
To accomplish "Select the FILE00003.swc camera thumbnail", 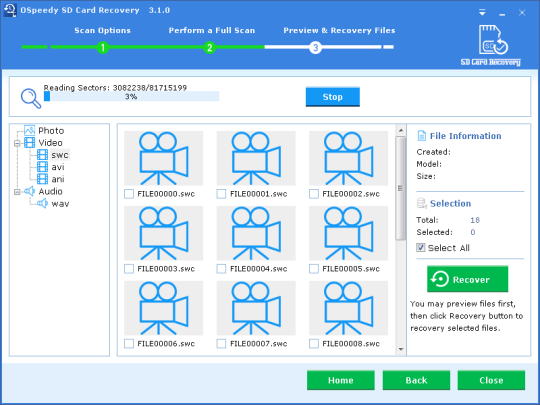I will [164, 233].
